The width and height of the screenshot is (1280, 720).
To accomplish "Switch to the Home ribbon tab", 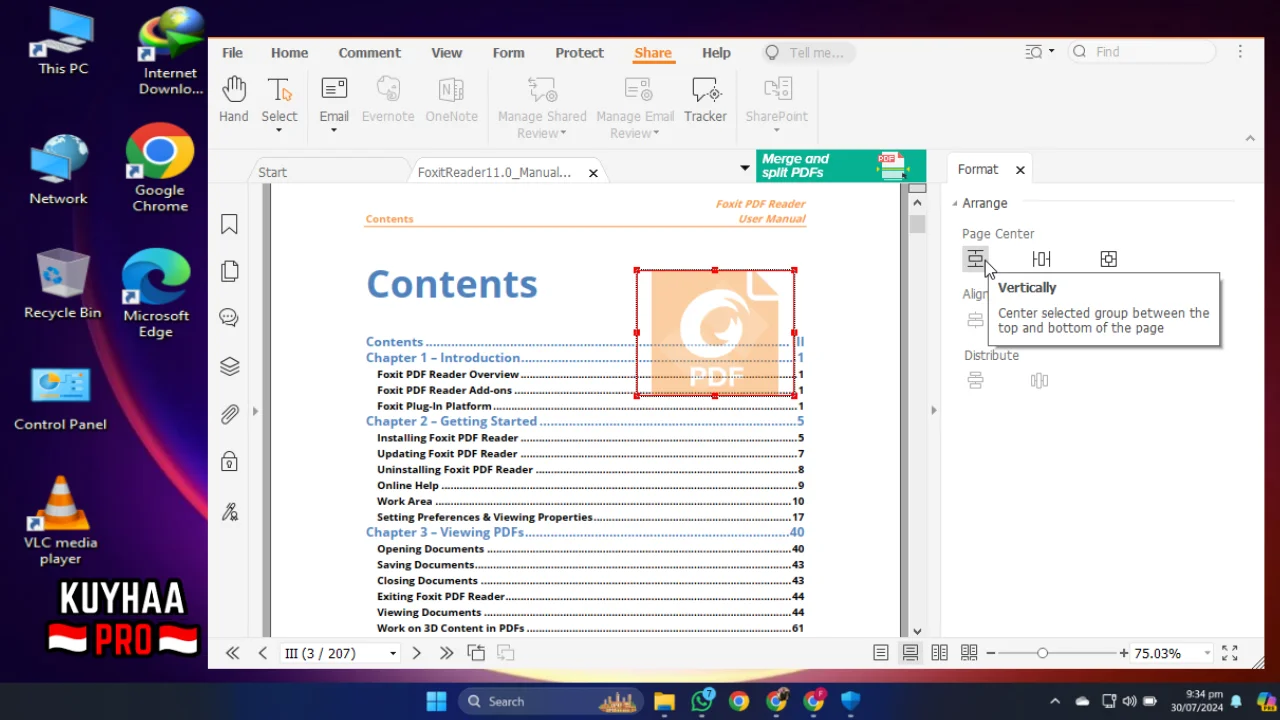I will (x=290, y=53).
